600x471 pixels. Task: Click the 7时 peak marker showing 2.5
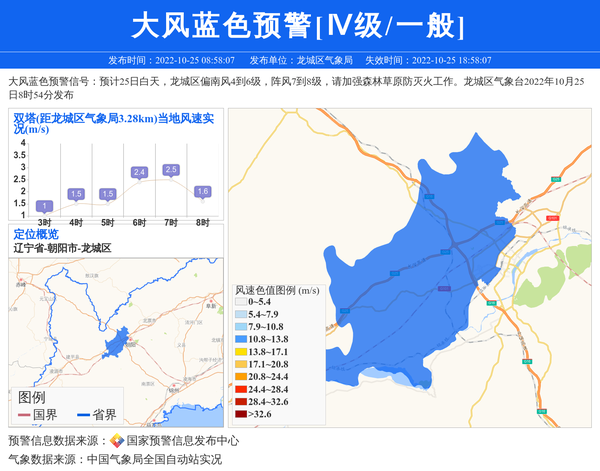tap(171, 170)
